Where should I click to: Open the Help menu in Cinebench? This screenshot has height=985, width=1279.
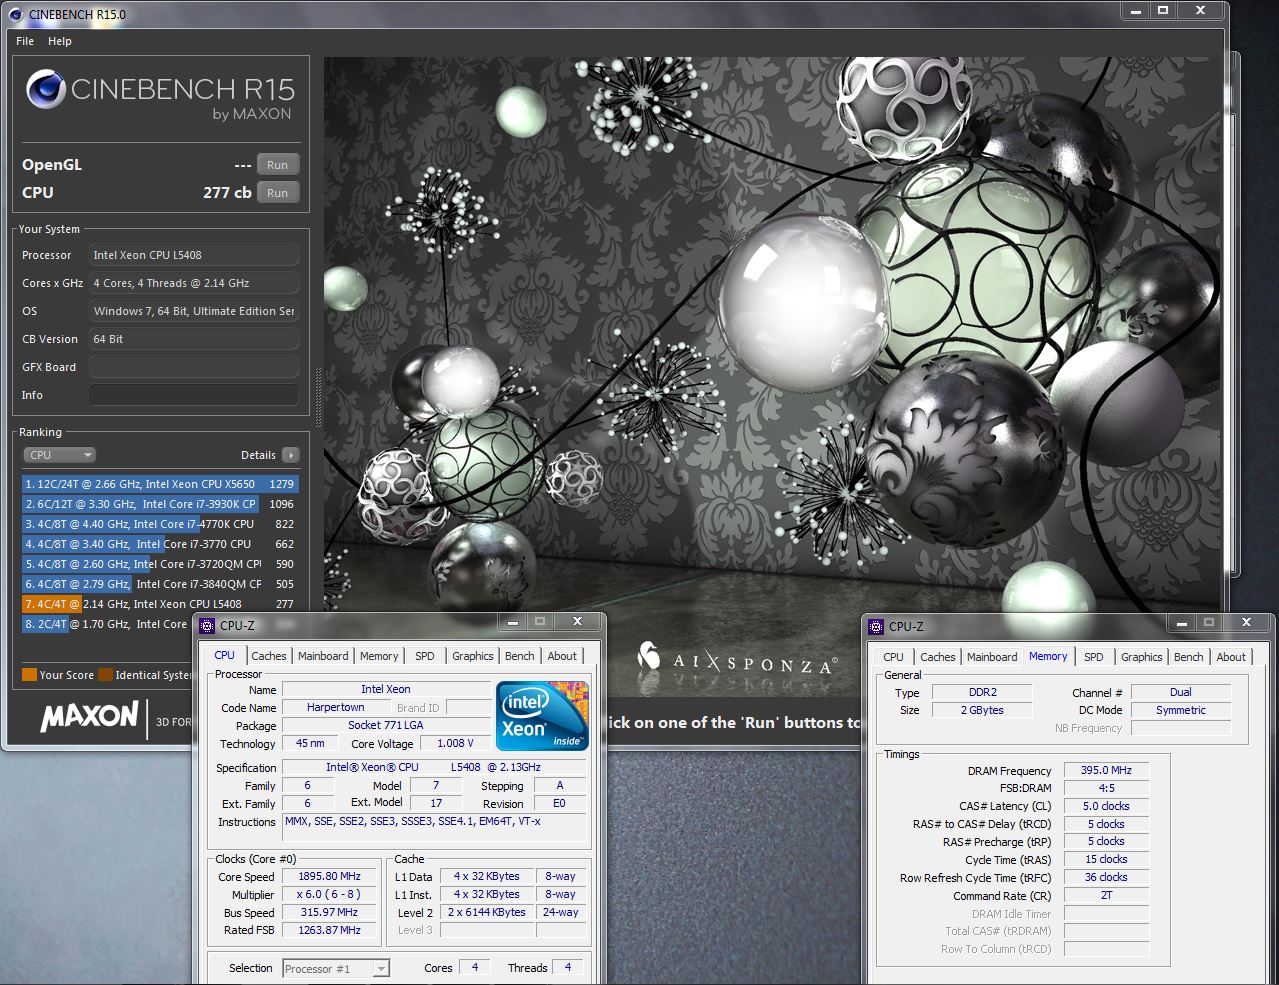tap(60, 41)
